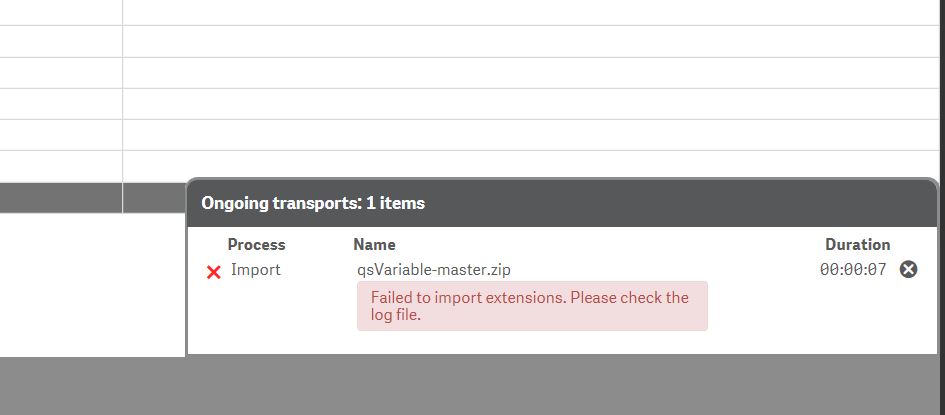This screenshot has width=945, height=415.
Task: Dismiss the qsVariable-master.zip transport item
Action: click(908, 269)
